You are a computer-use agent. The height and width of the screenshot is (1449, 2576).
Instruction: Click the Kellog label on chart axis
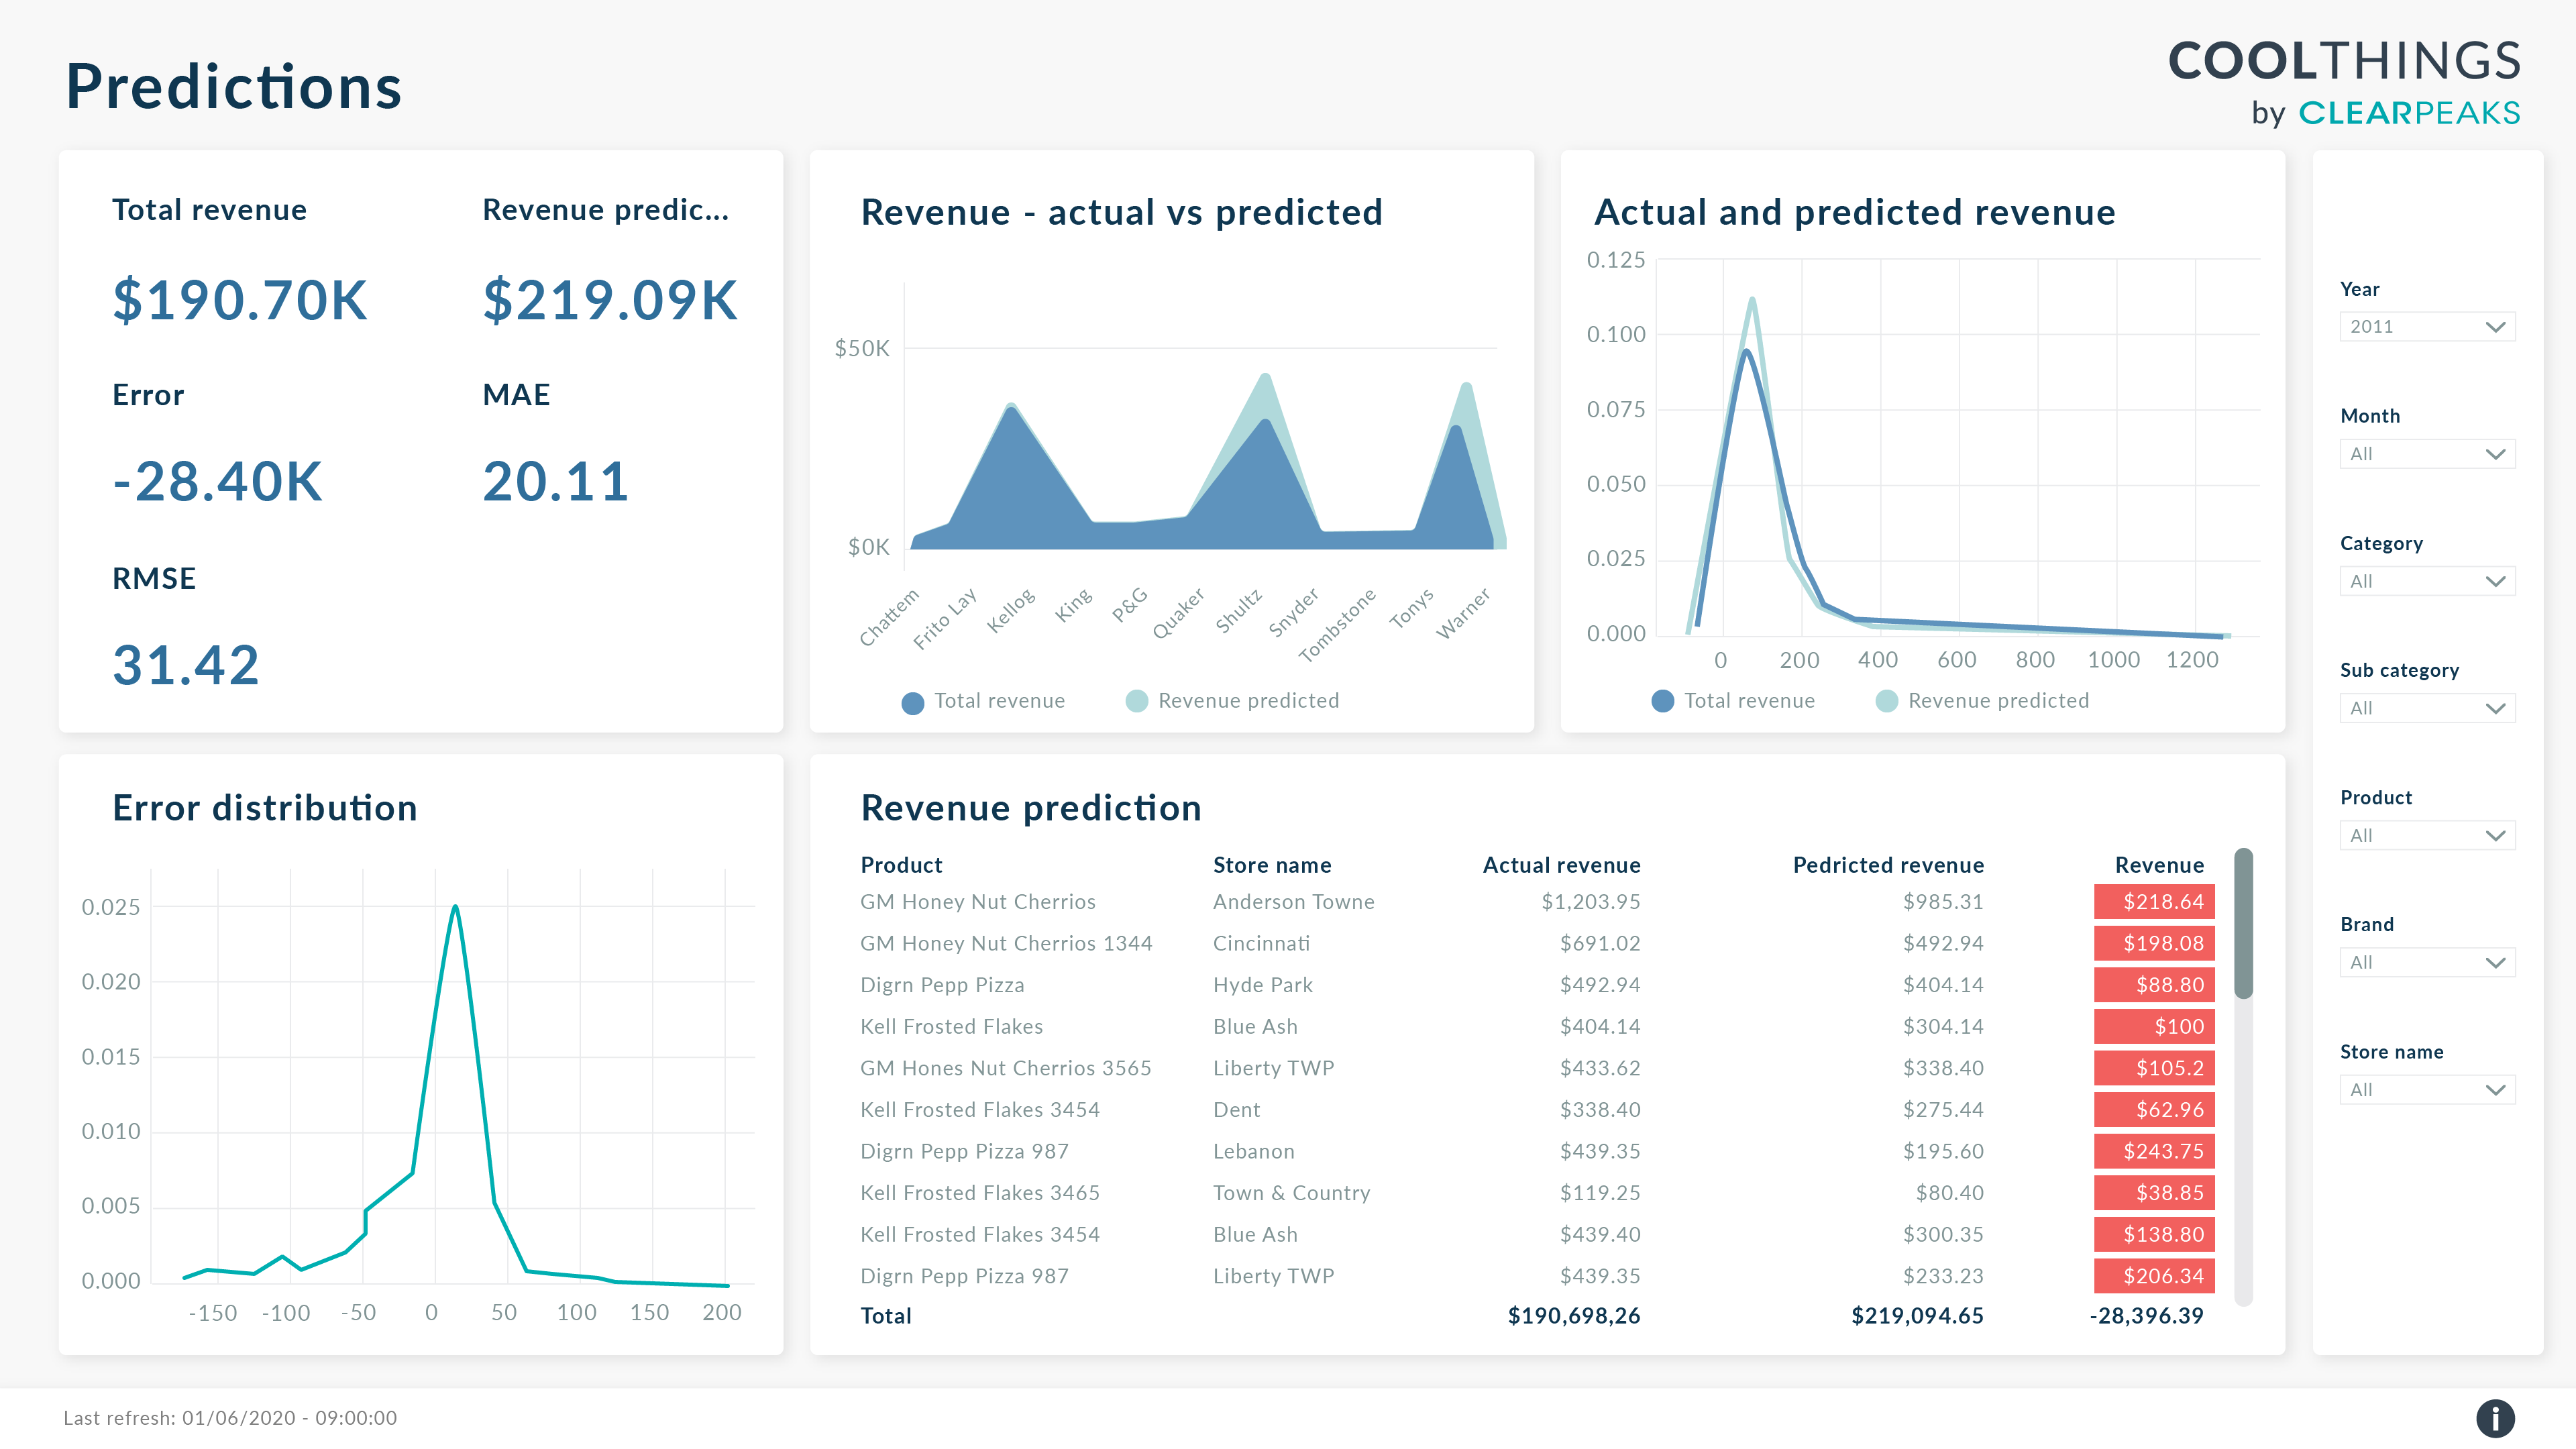click(1011, 611)
